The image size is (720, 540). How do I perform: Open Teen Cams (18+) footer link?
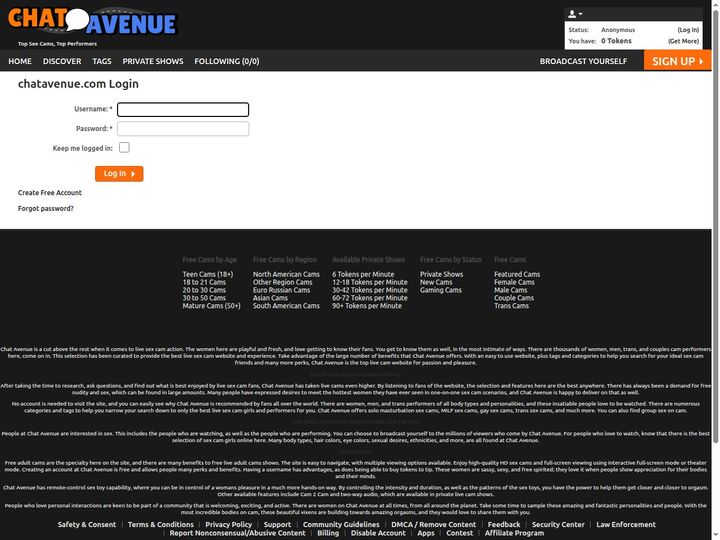pyautogui.click(x=208, y=274)
